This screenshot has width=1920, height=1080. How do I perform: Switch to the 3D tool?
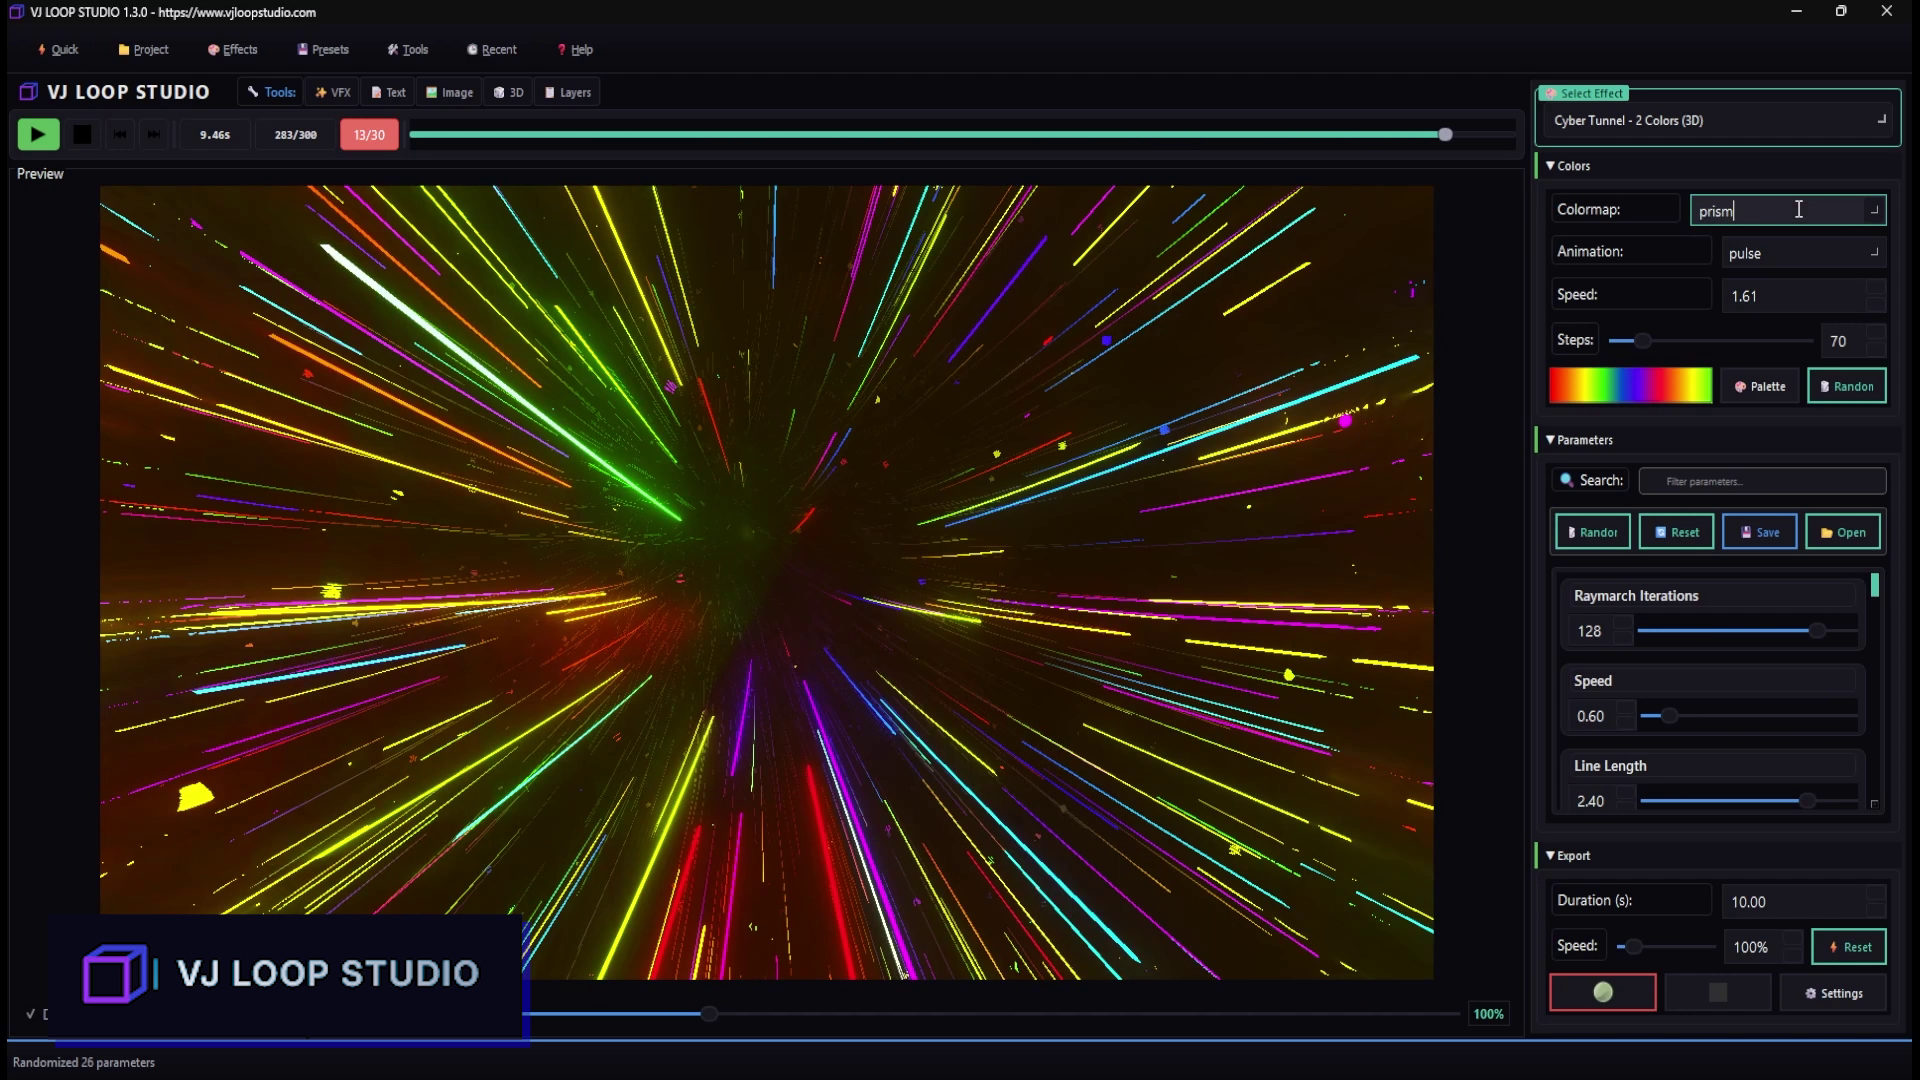coord(508,91)
